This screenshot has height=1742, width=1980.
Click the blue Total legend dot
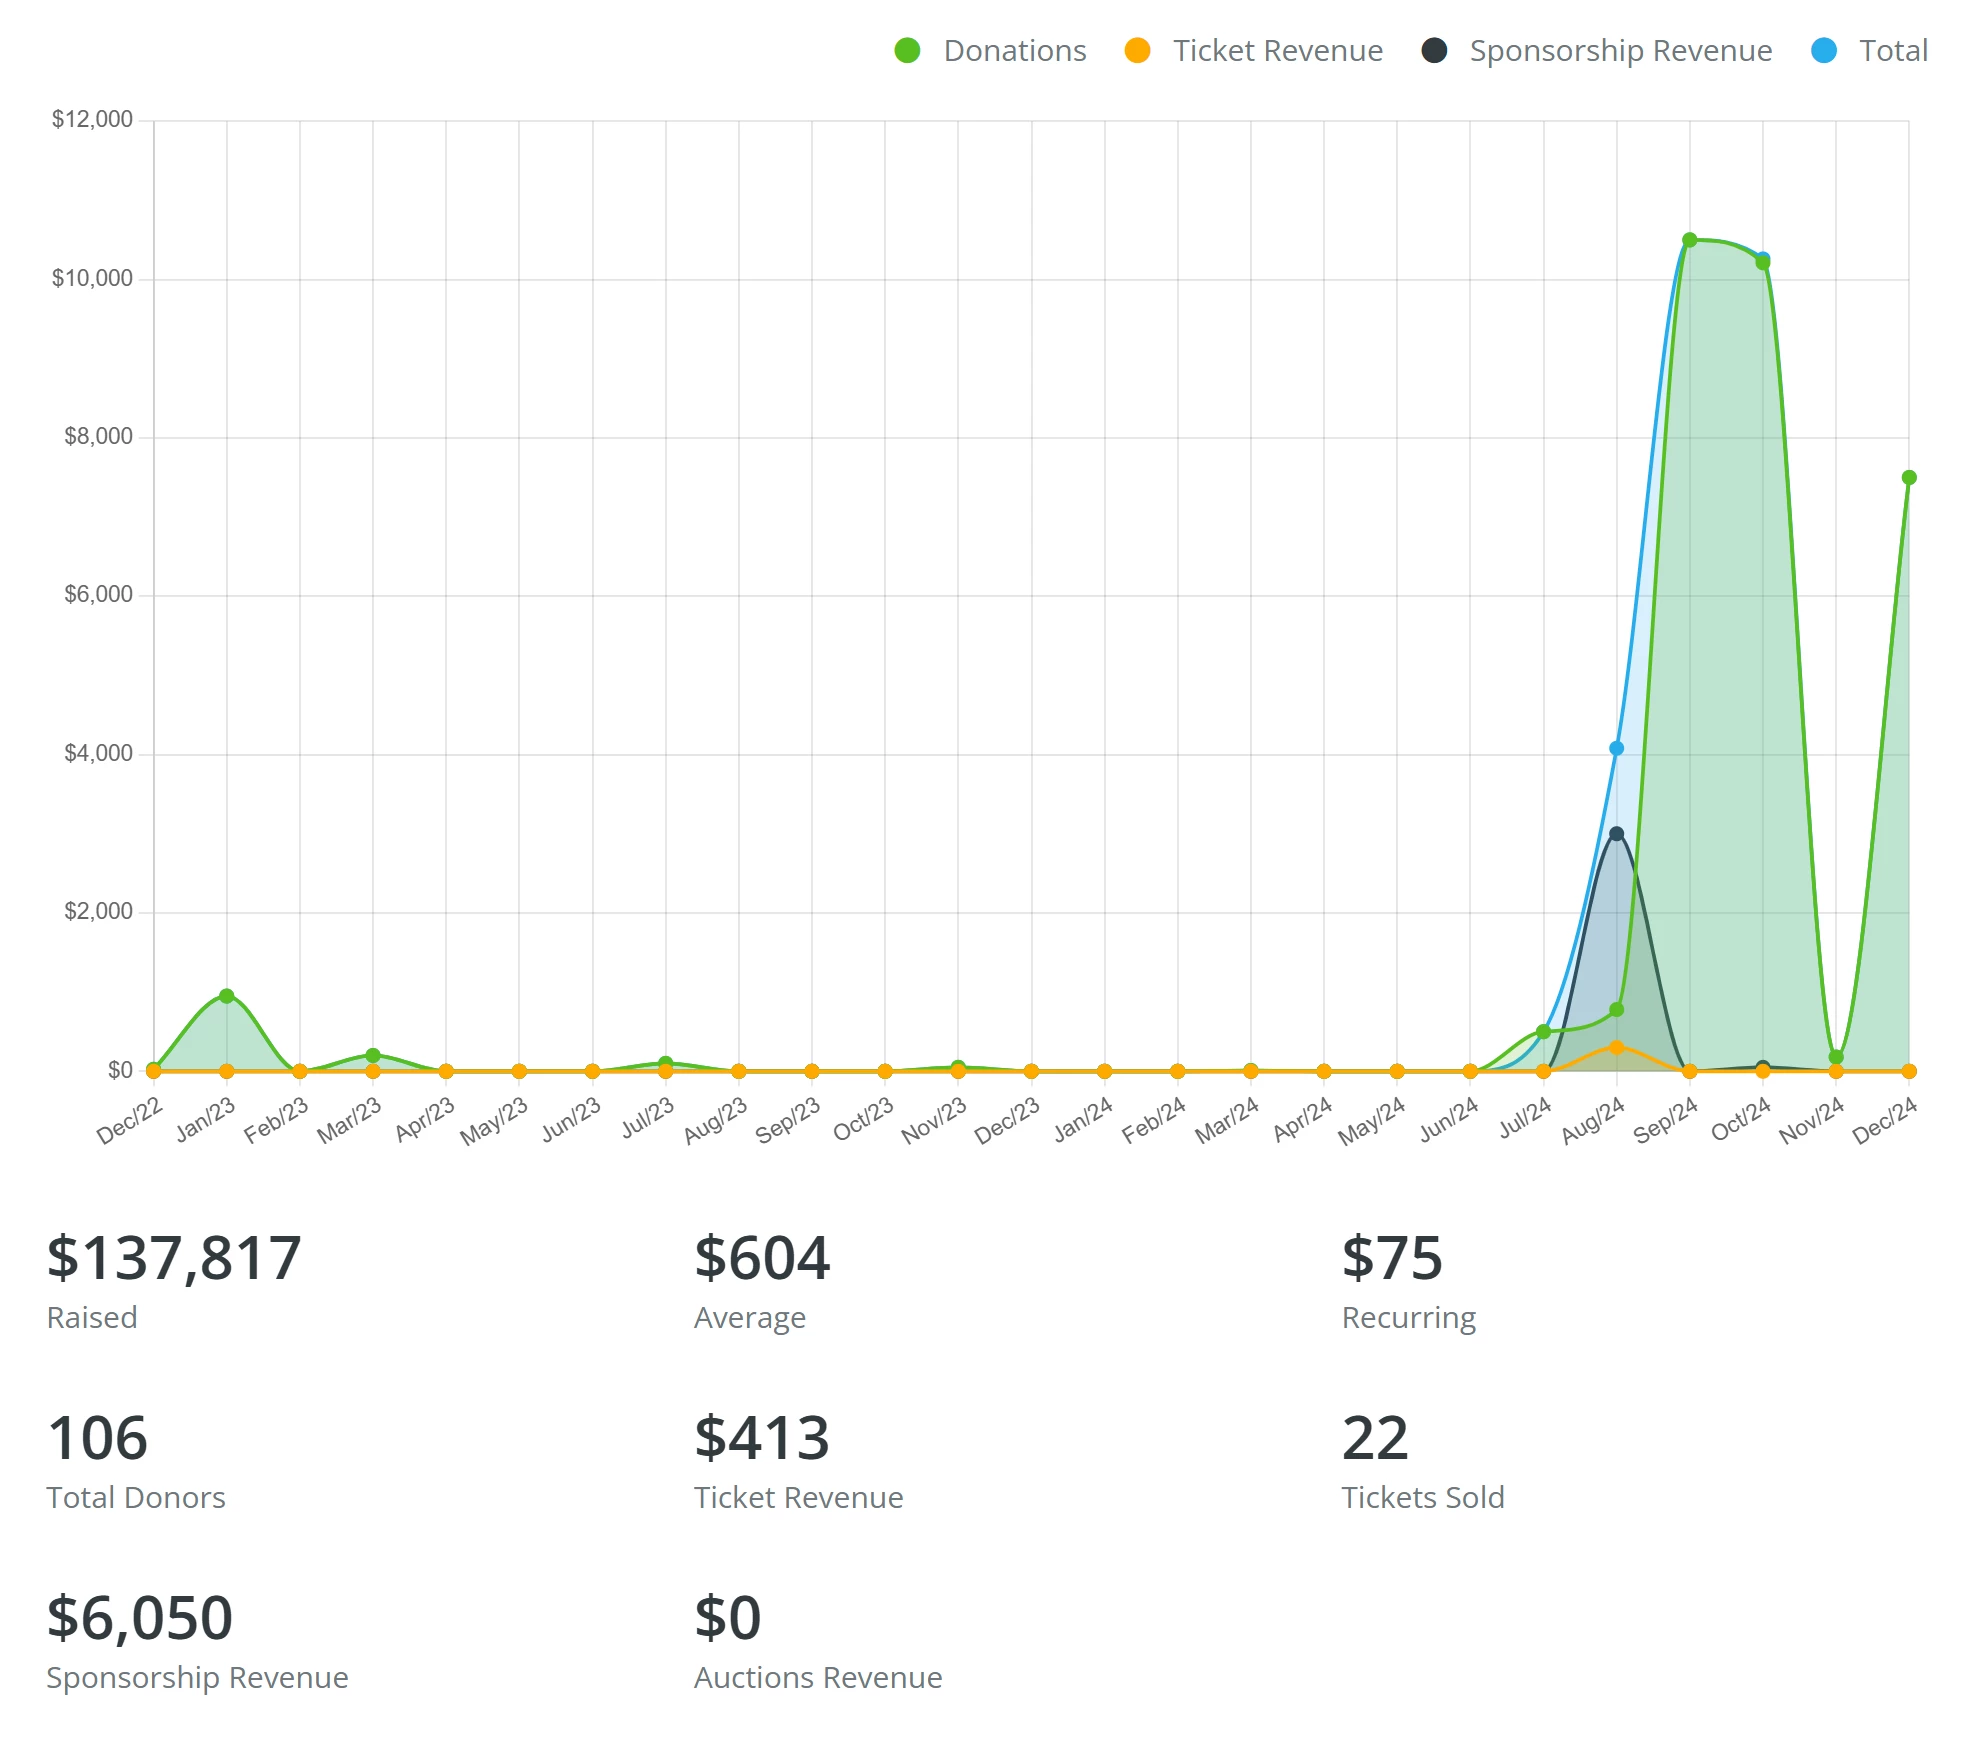coord(1824,51)
